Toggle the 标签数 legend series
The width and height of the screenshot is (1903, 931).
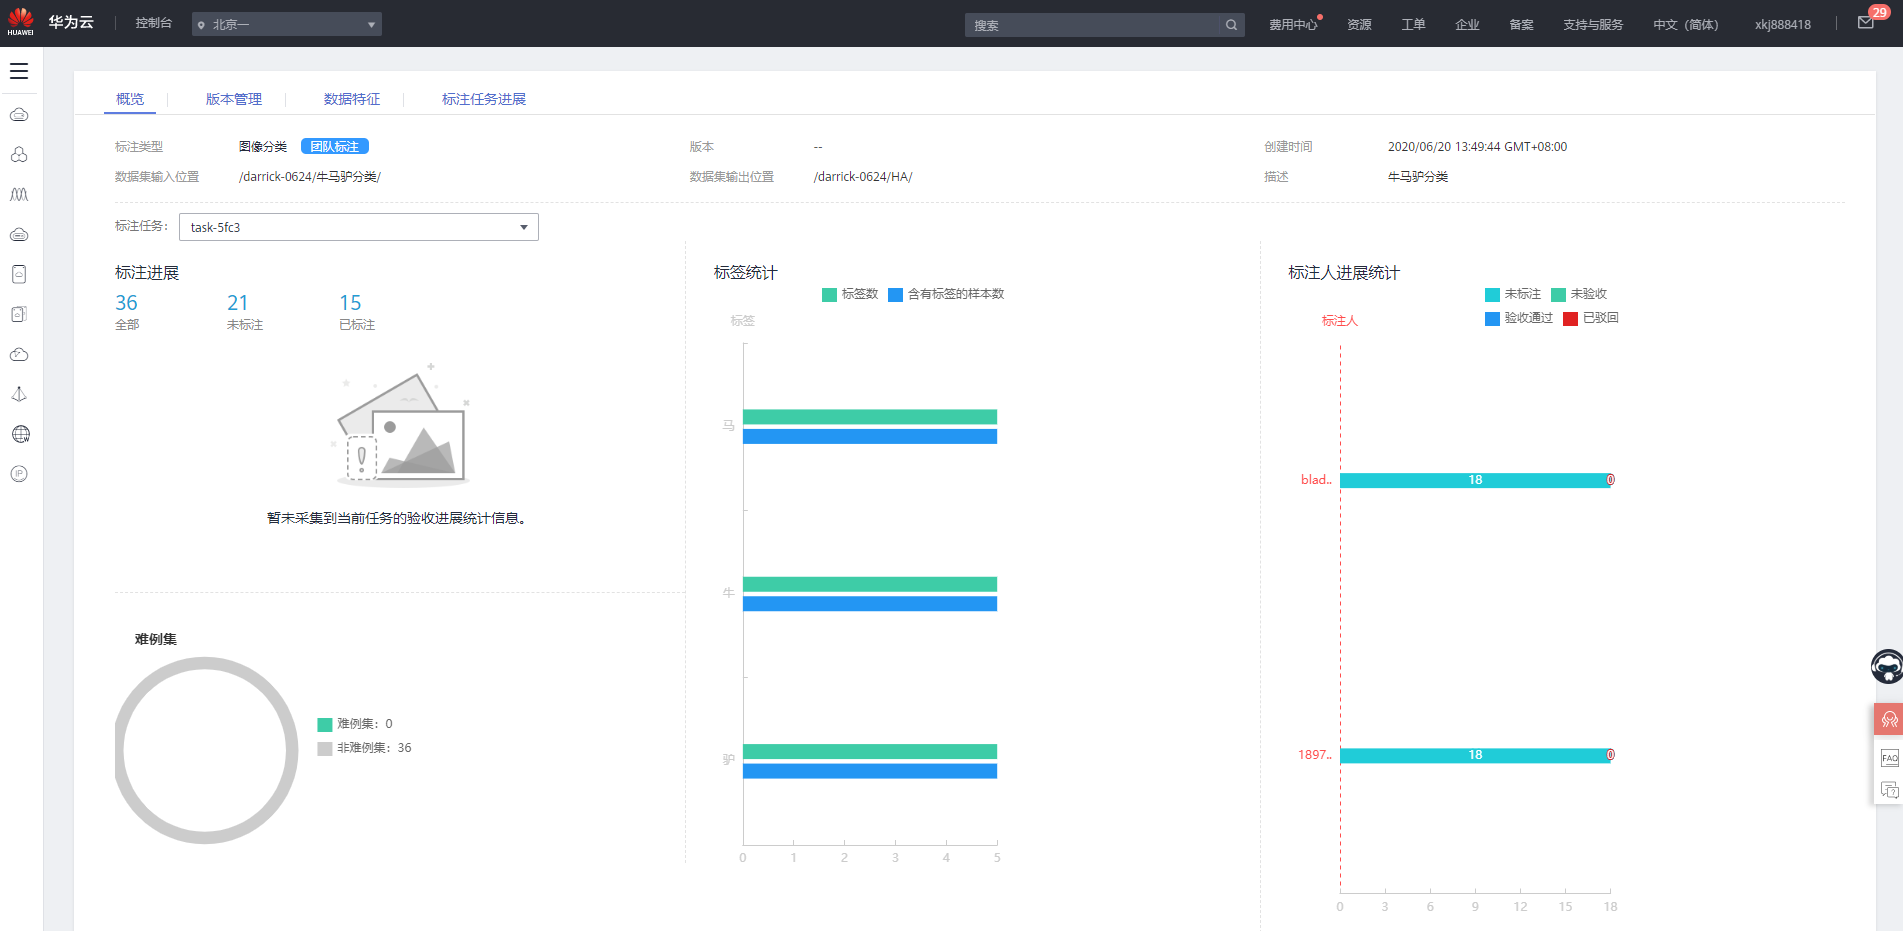point(850,294)
